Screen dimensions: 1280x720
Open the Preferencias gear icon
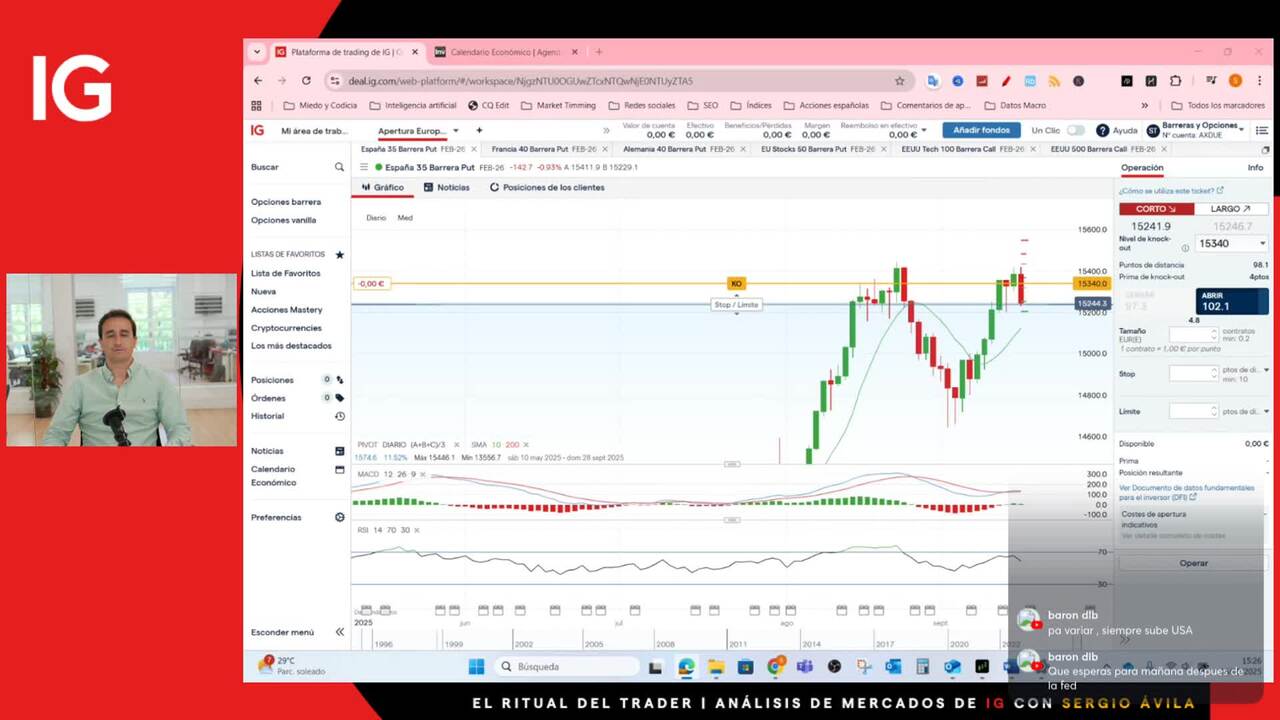pos(340,517)
